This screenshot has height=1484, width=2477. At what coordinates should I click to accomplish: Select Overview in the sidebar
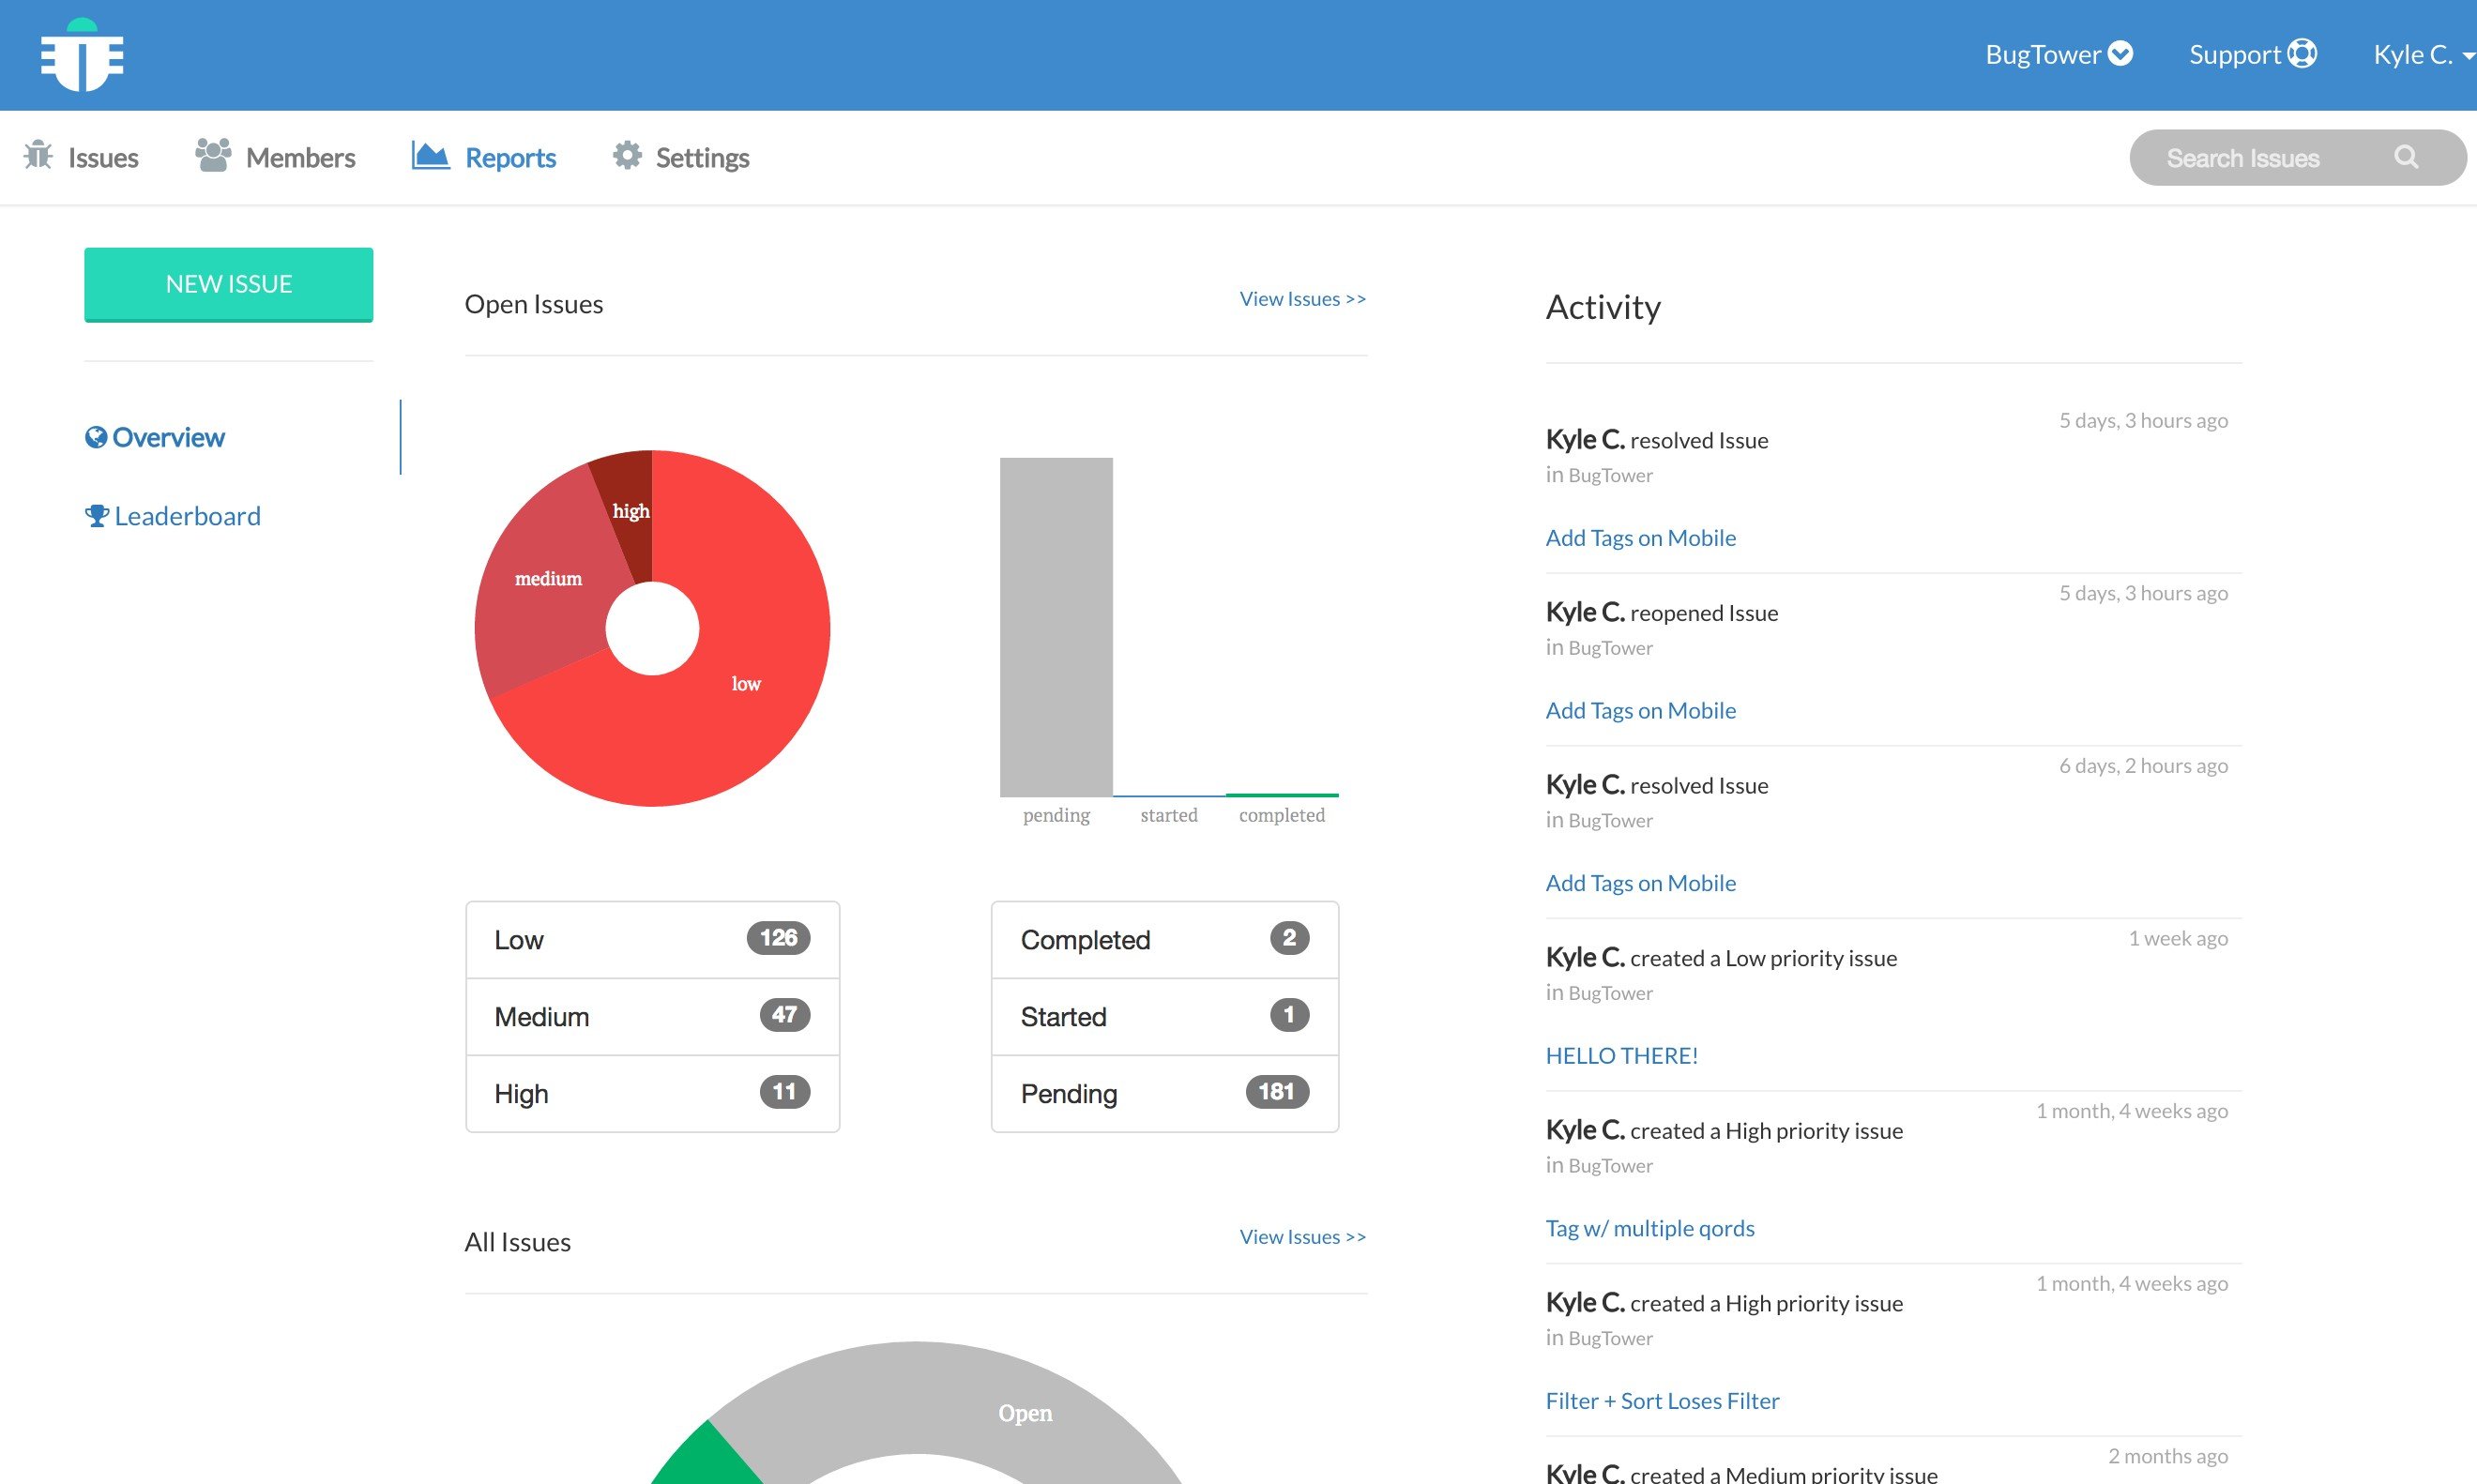click(x=155, y=437)
